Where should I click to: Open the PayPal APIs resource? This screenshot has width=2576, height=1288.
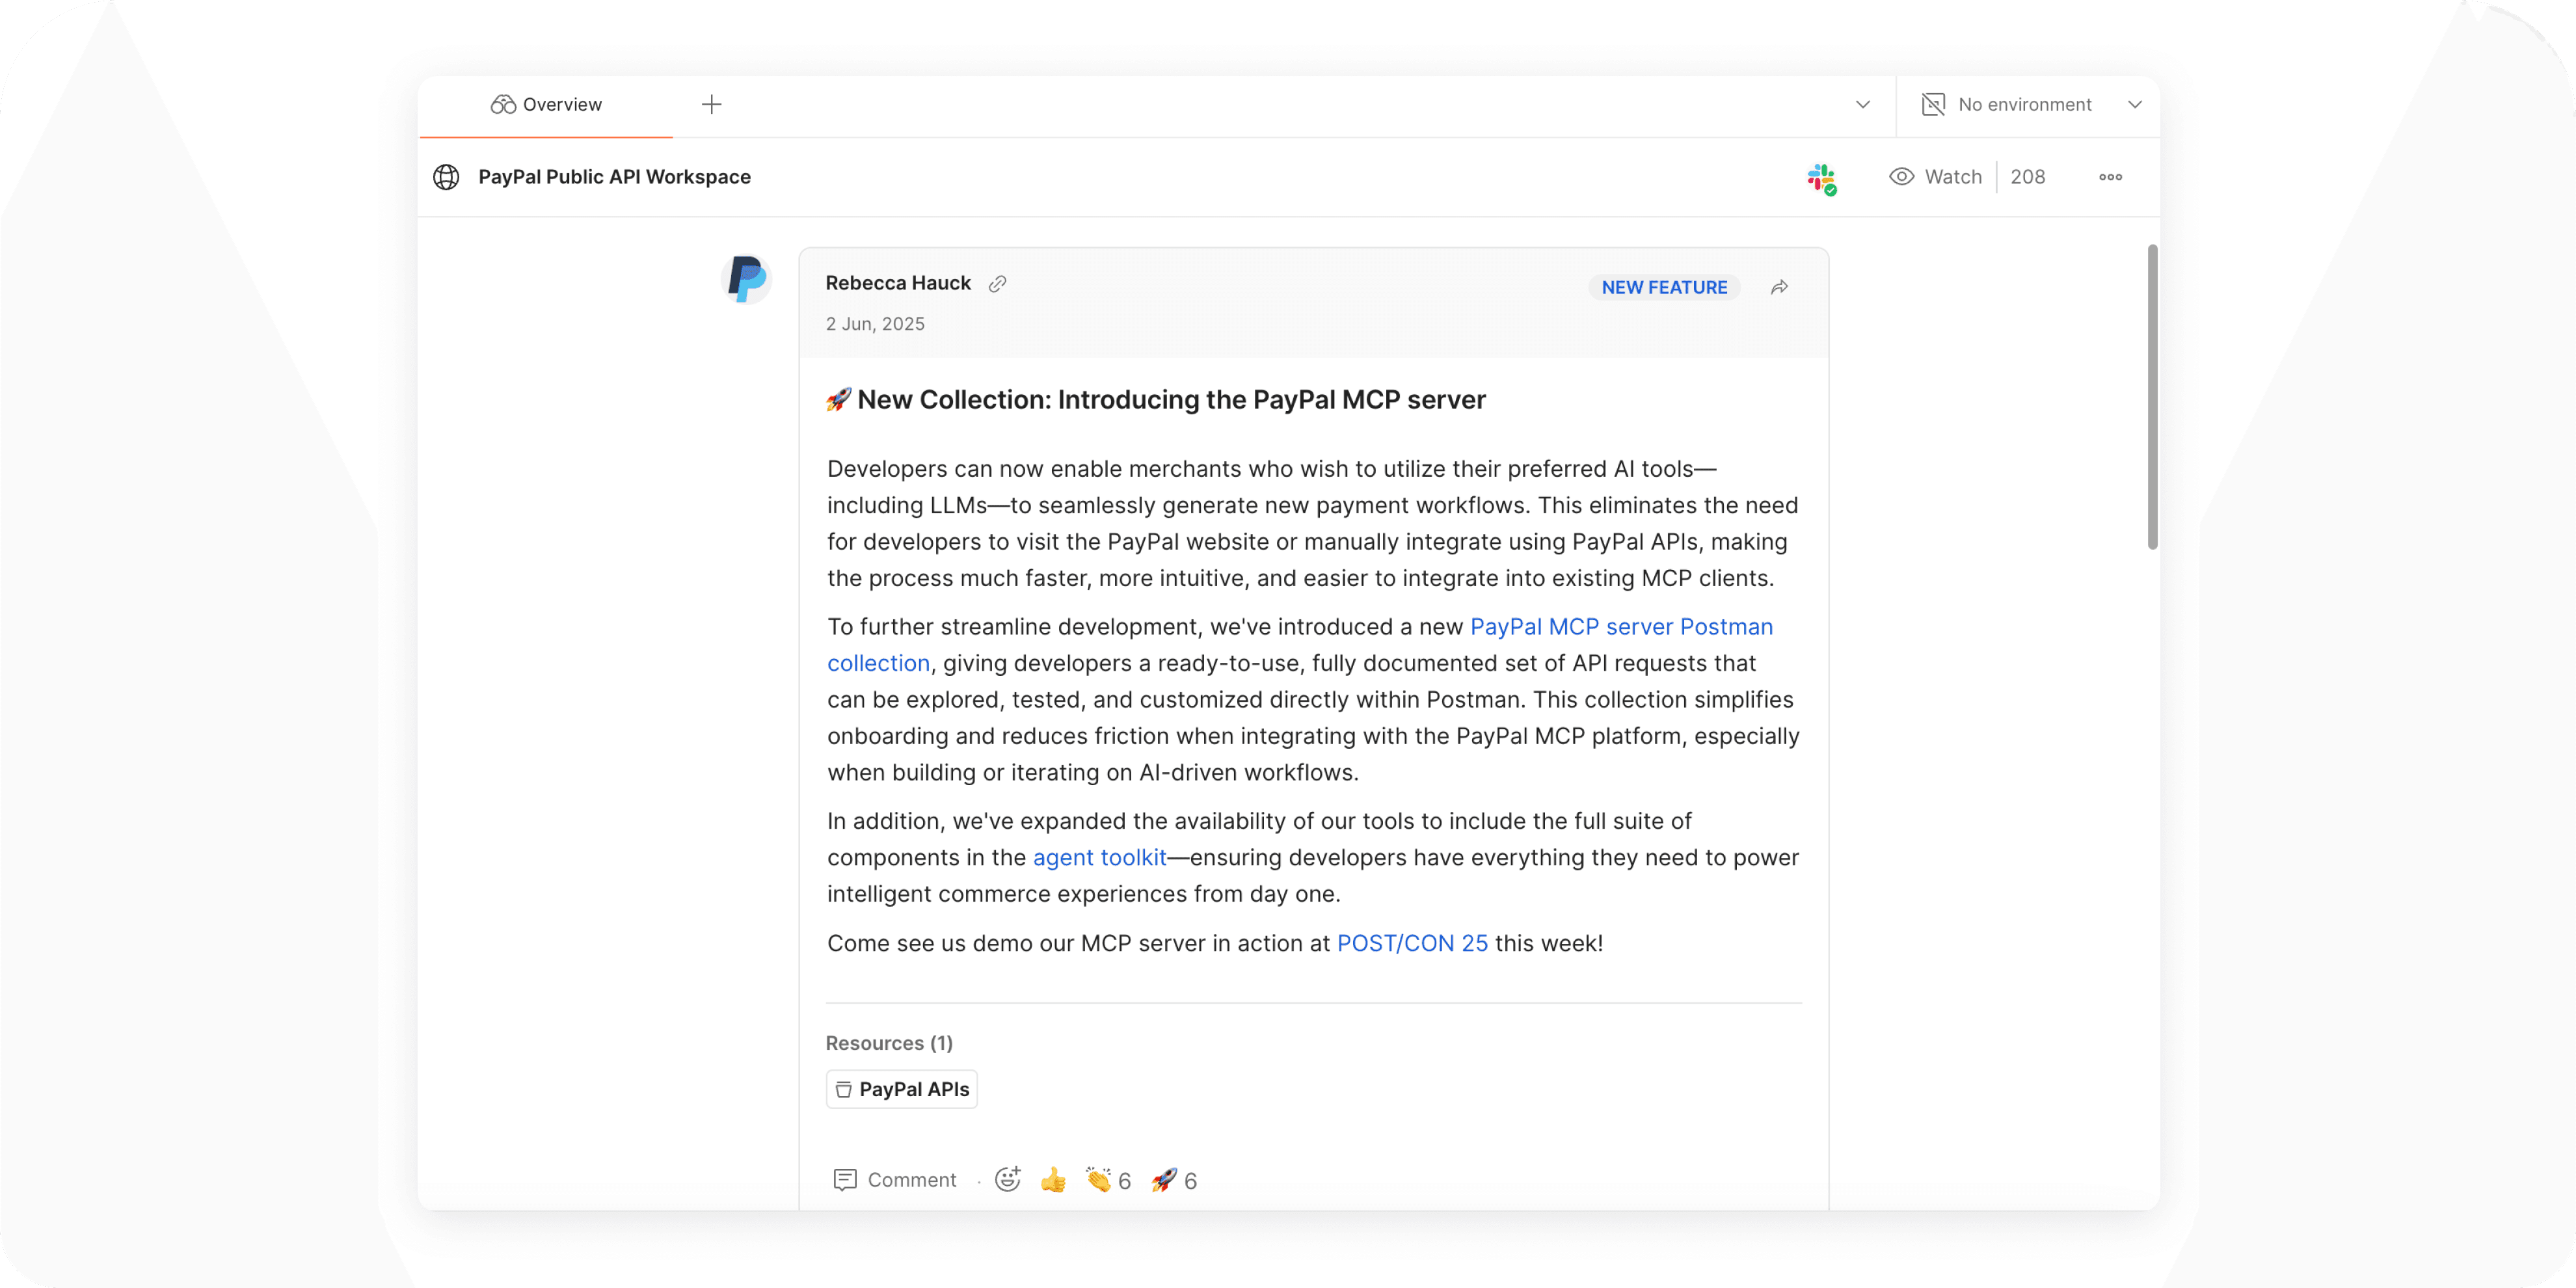(902, 1089)
